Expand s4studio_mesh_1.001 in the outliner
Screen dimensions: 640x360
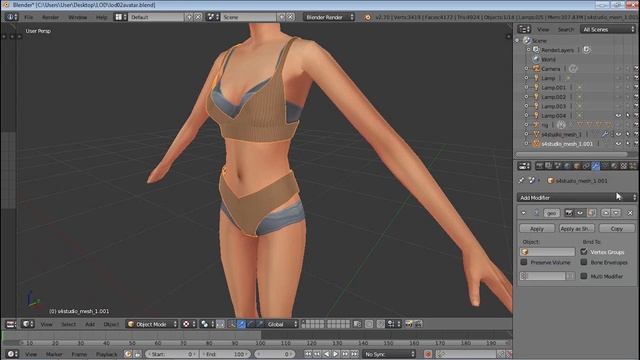point(527,144)
